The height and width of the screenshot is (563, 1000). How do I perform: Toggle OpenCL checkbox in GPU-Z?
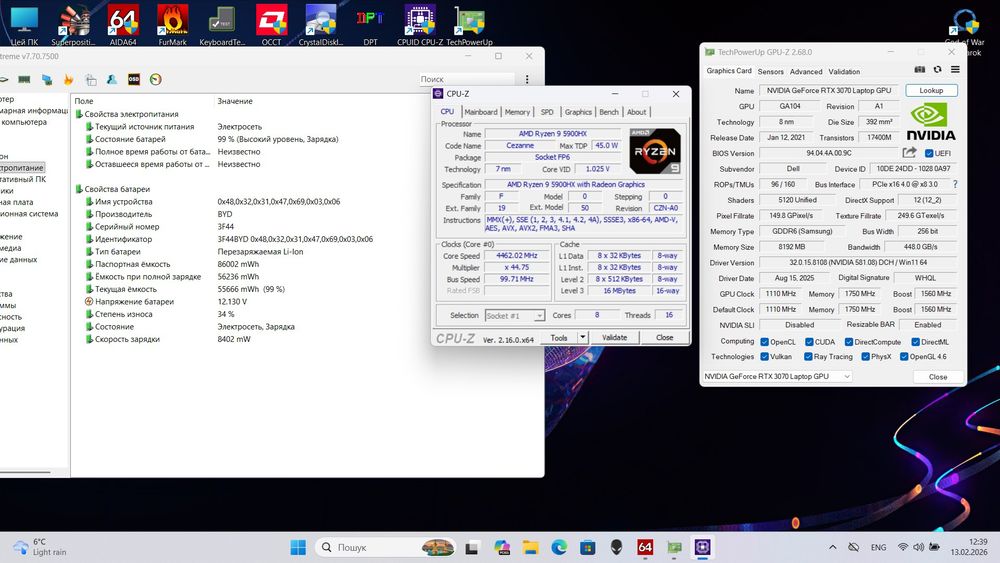click(764, 342)
